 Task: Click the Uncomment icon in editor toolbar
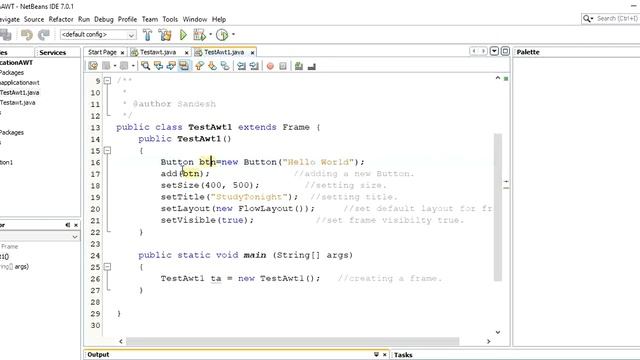(x=311, y=66)
